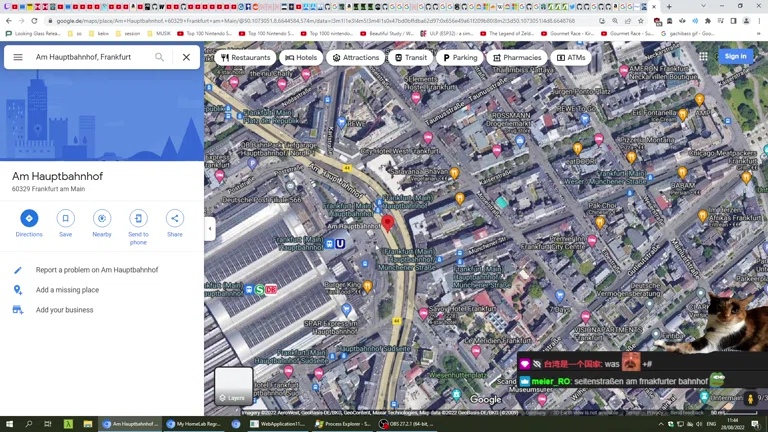Open the Layers map type switcher
The image size is (768, 432).
click(x=233, y=385)
